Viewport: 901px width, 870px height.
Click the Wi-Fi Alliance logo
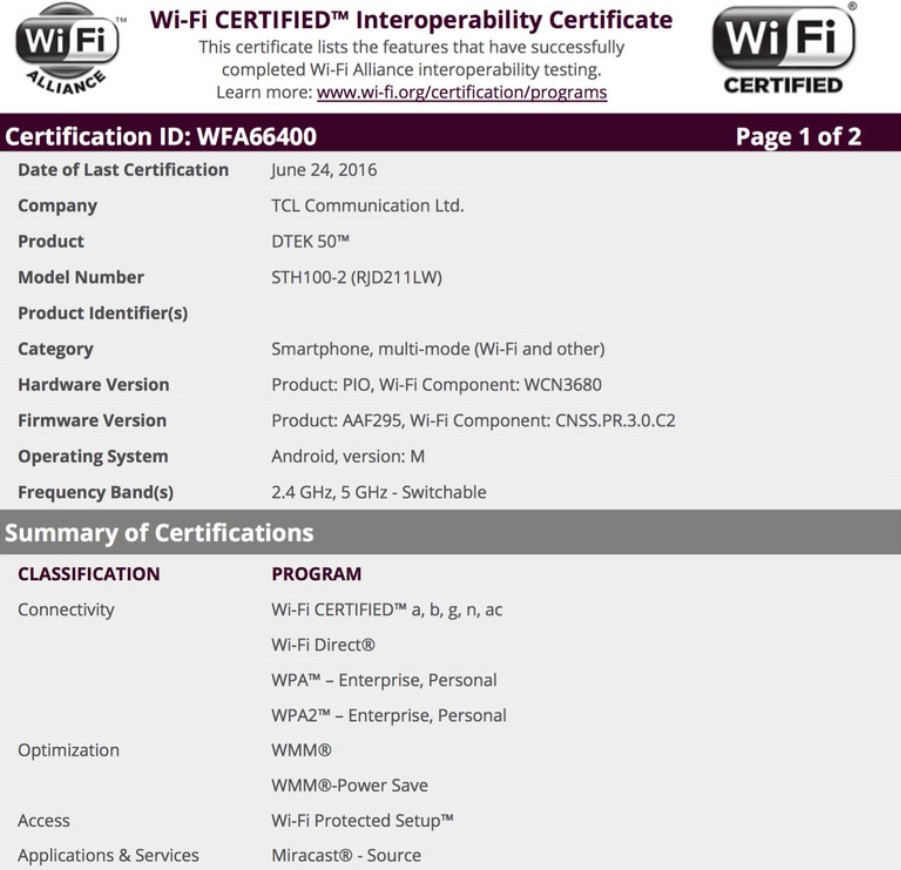point(67,49)
